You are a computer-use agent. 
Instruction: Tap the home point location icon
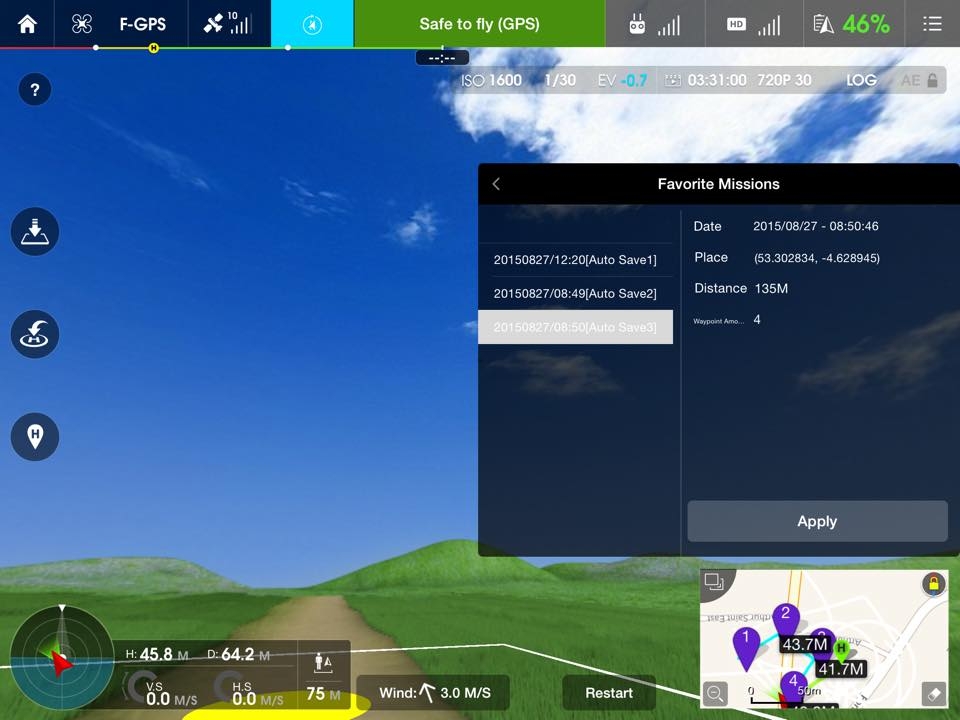click(35, 436)
